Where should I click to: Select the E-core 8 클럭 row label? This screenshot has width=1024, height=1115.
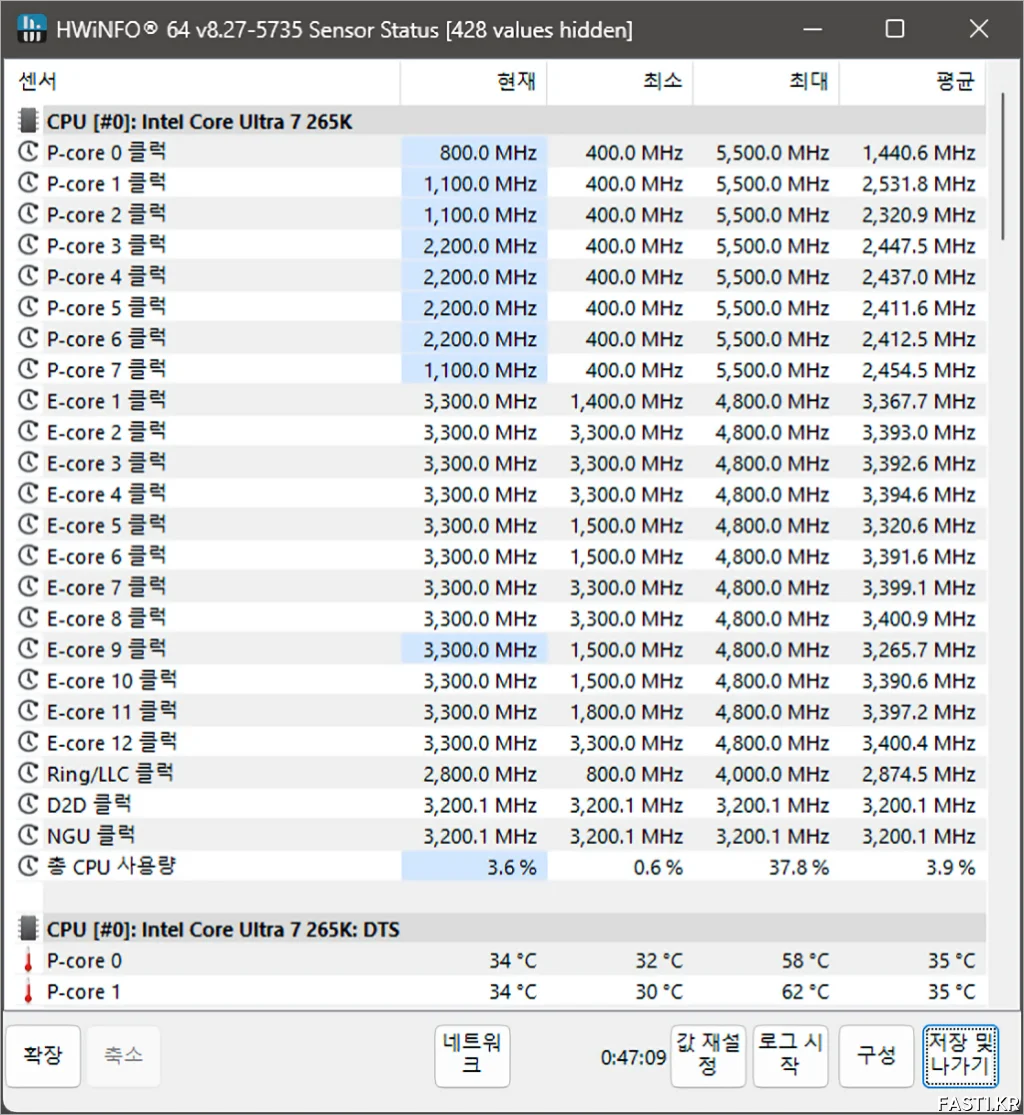click(106, 618)
